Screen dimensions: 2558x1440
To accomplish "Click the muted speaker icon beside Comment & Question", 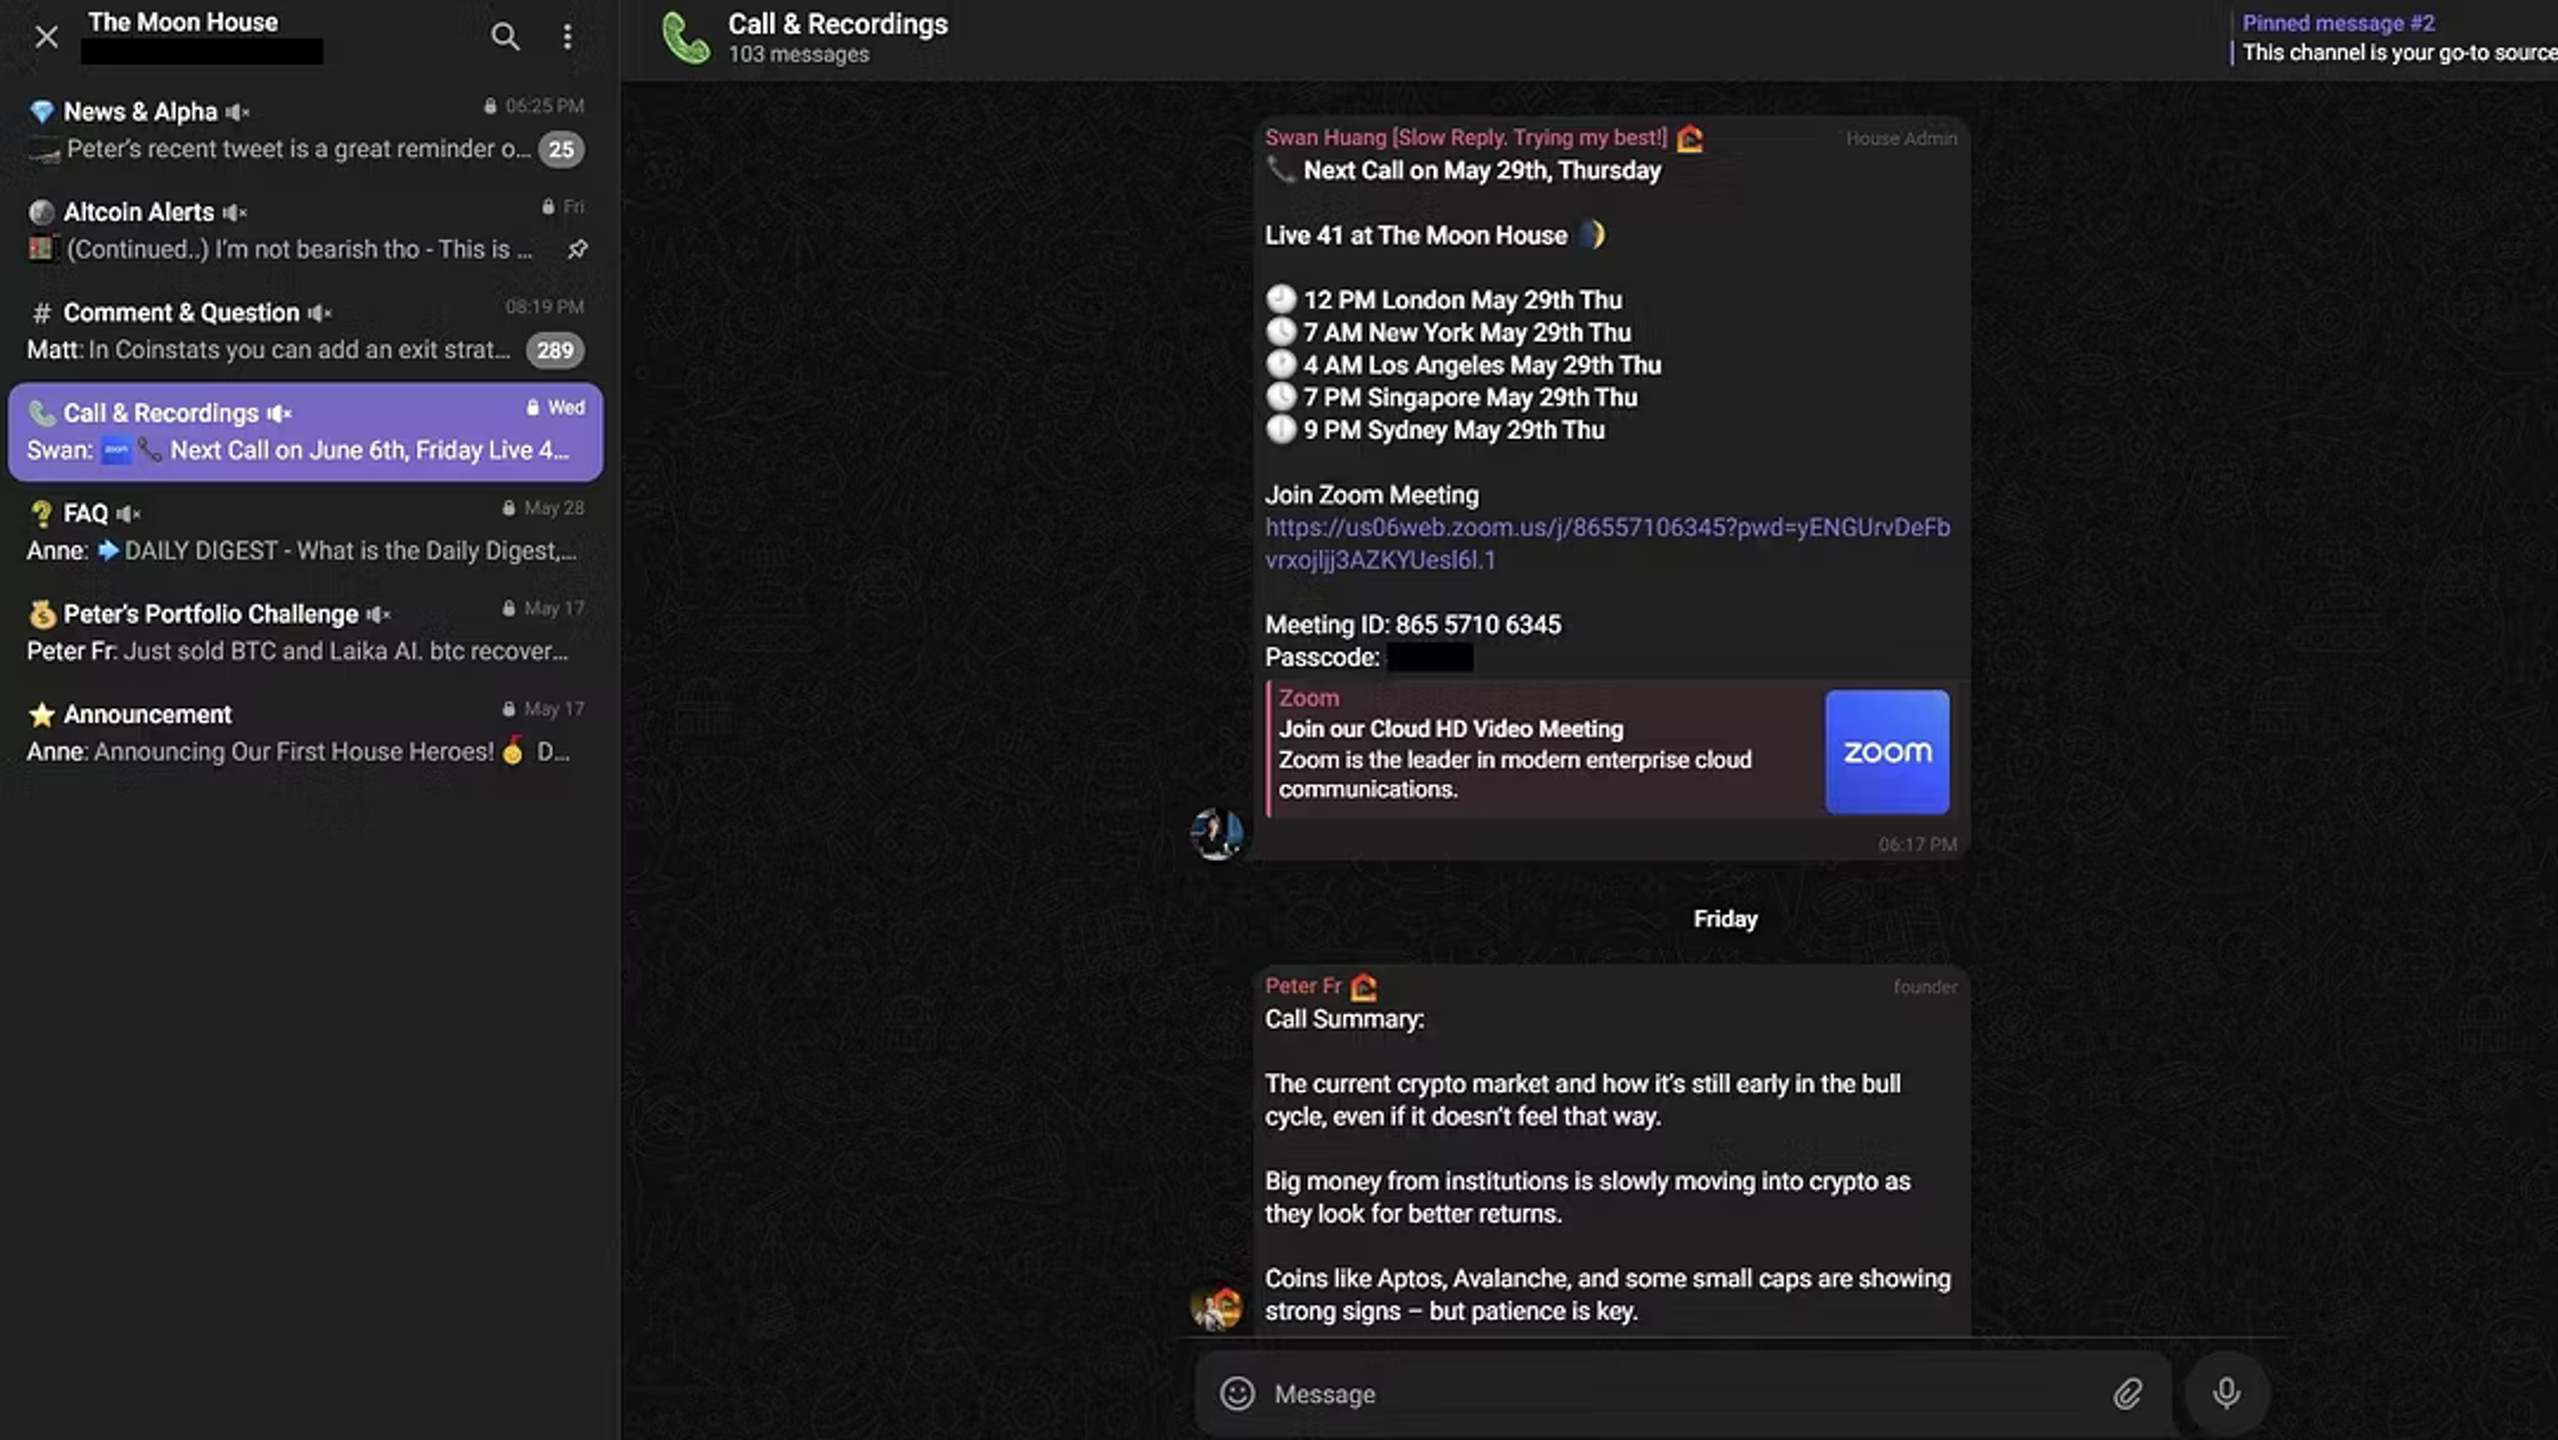I will 320,313.
